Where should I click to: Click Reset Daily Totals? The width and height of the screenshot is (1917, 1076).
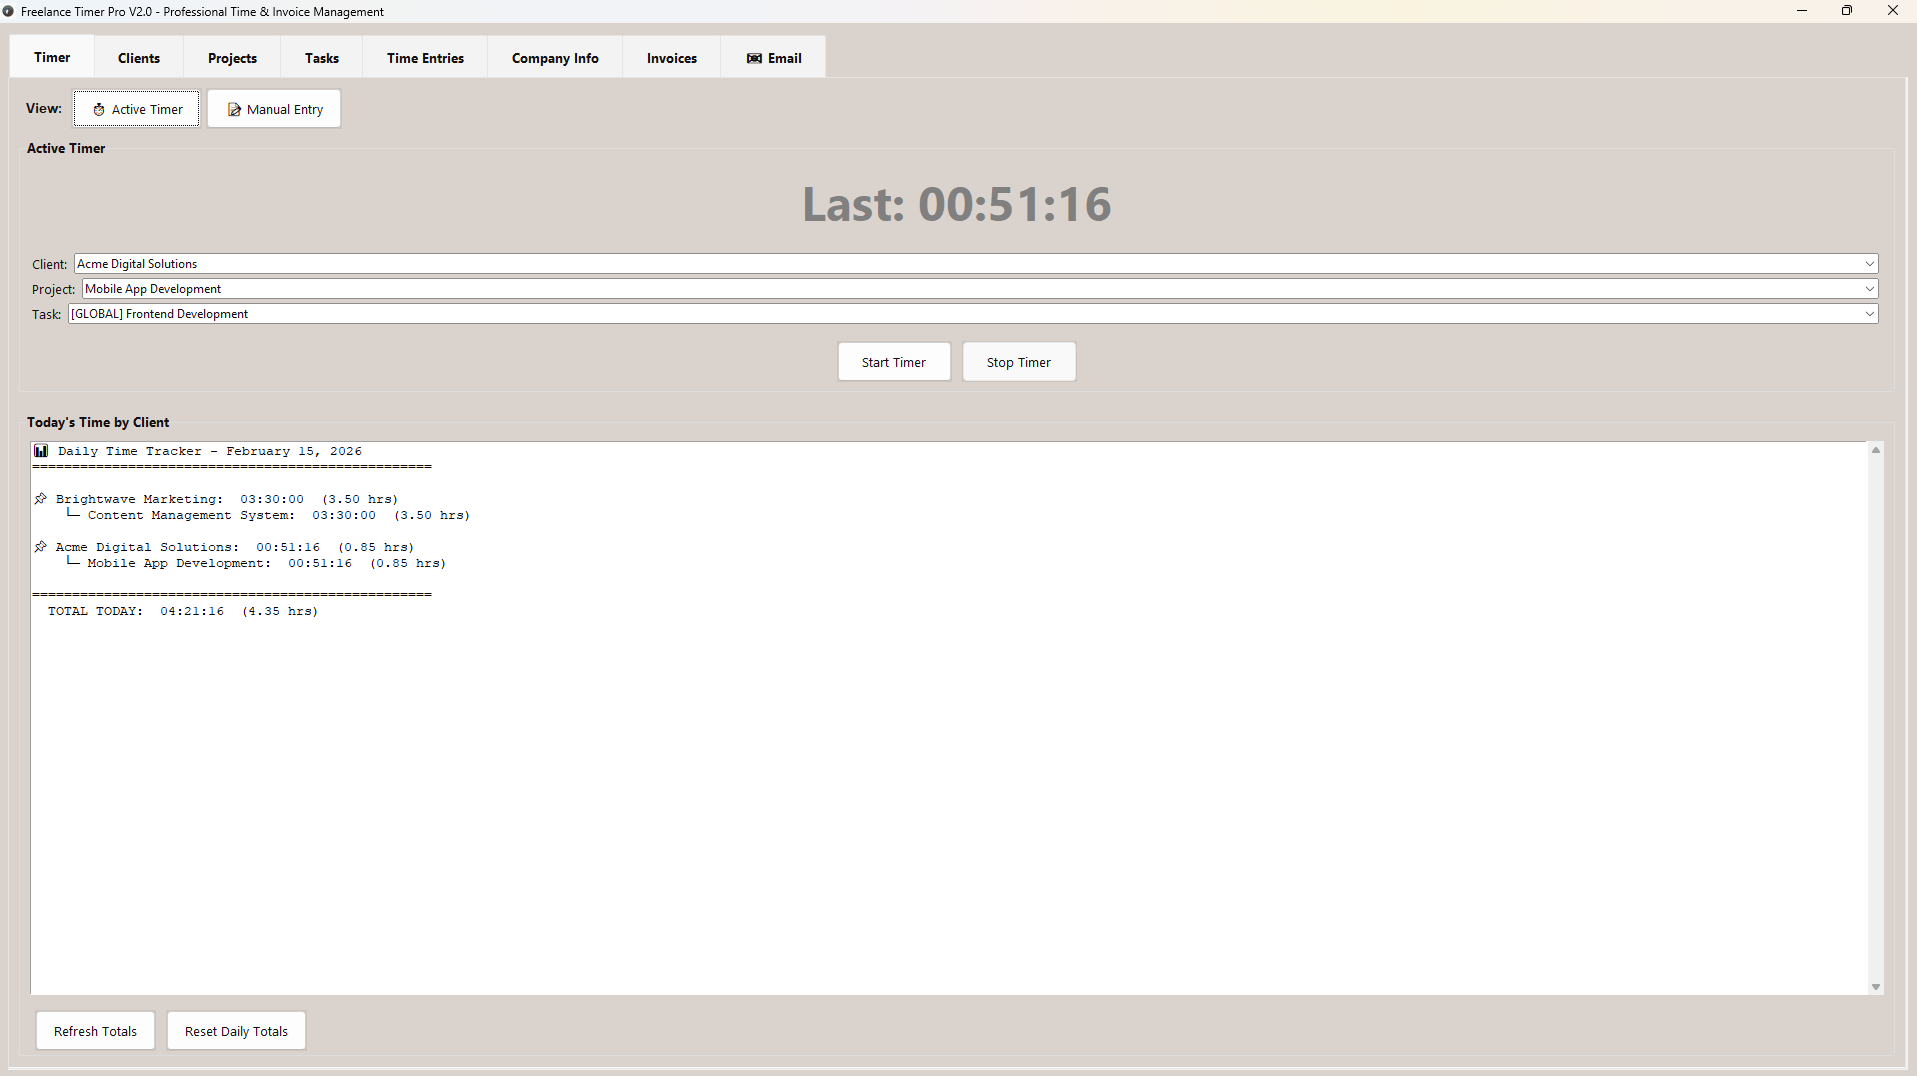pos(235,1030)
